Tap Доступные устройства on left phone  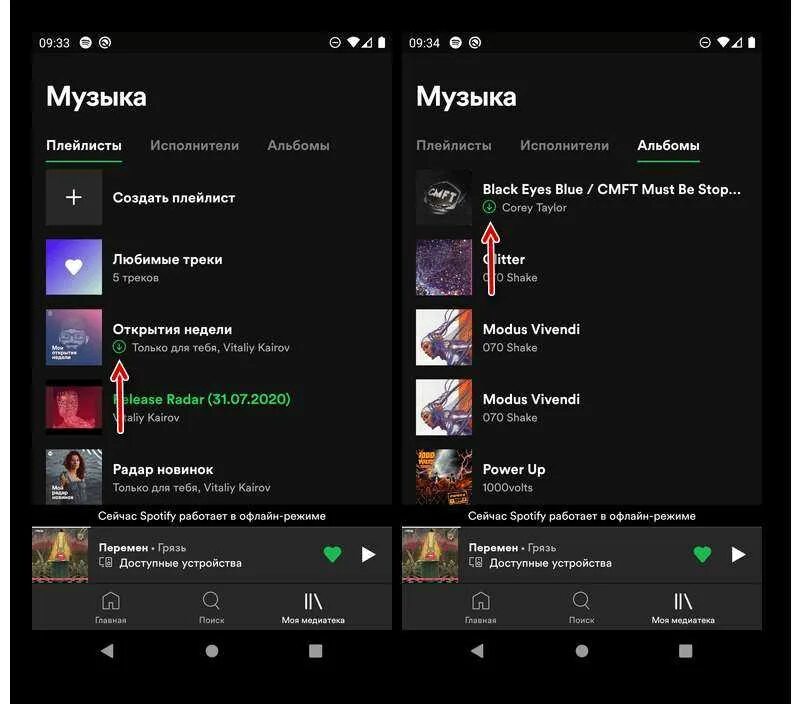(x=180, y=563)
